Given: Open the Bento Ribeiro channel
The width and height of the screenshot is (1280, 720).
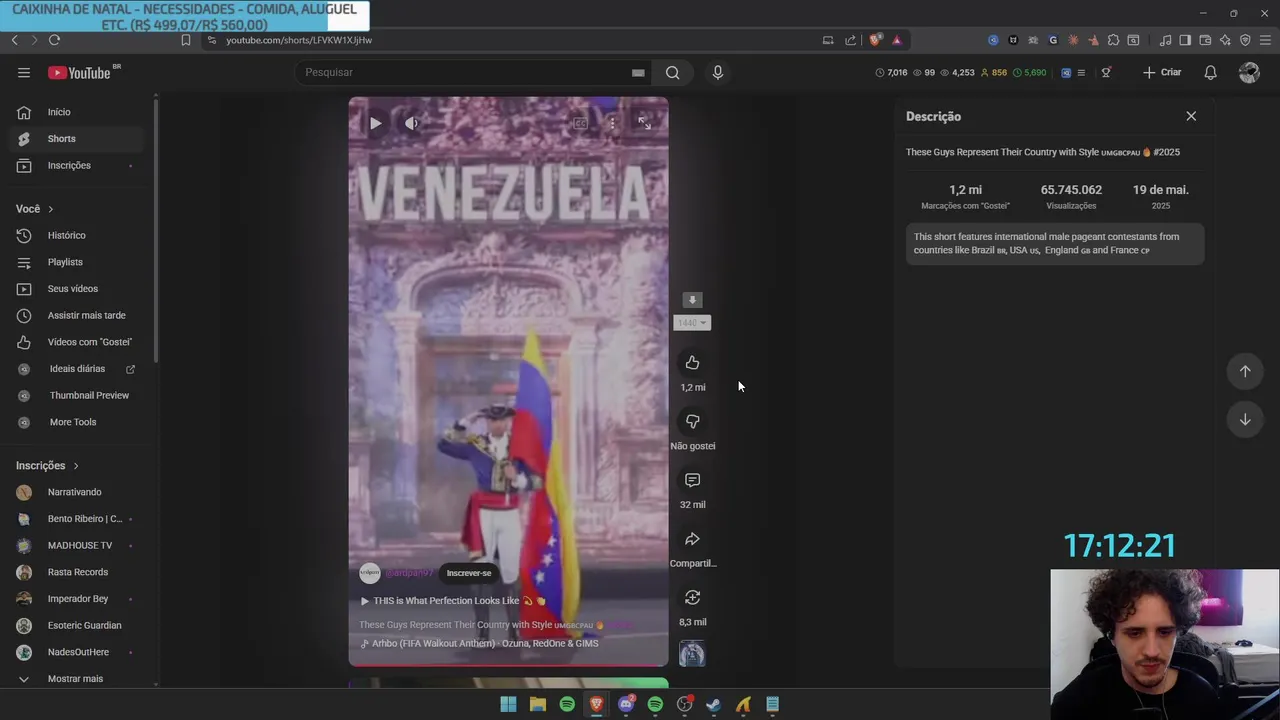Looking at the screenshot, I should [78, 519].
